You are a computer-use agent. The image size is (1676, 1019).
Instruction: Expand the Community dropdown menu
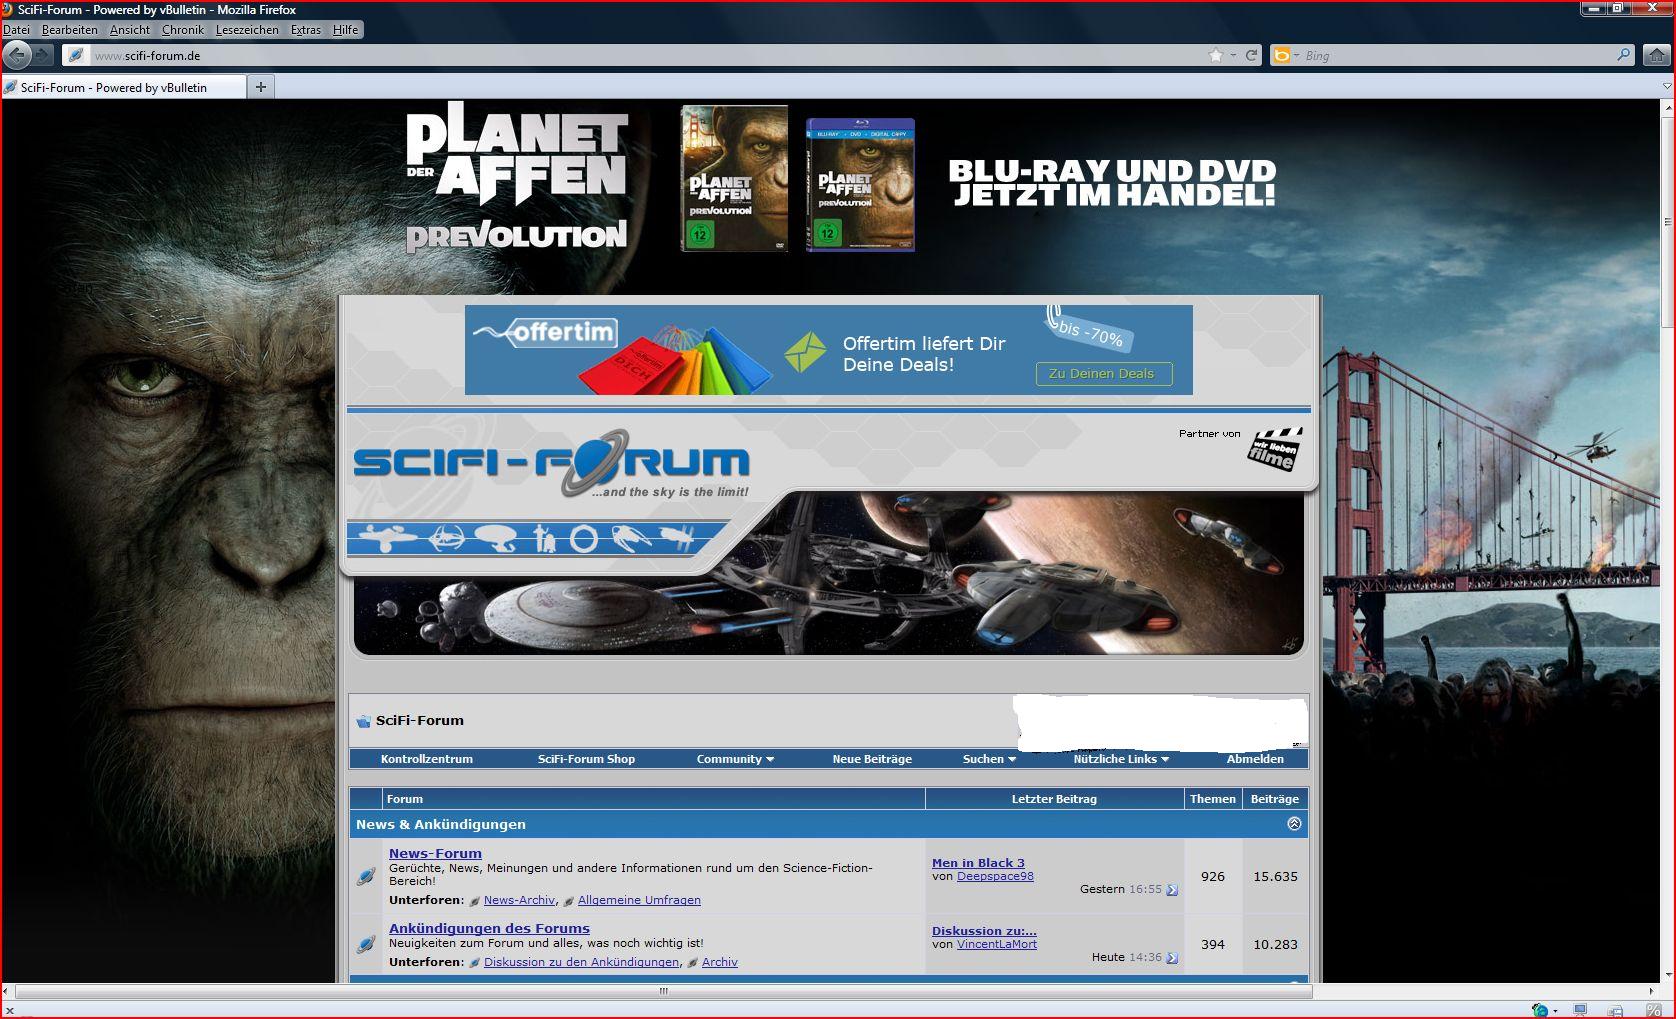pyautogui.click(x=735, y=759)
